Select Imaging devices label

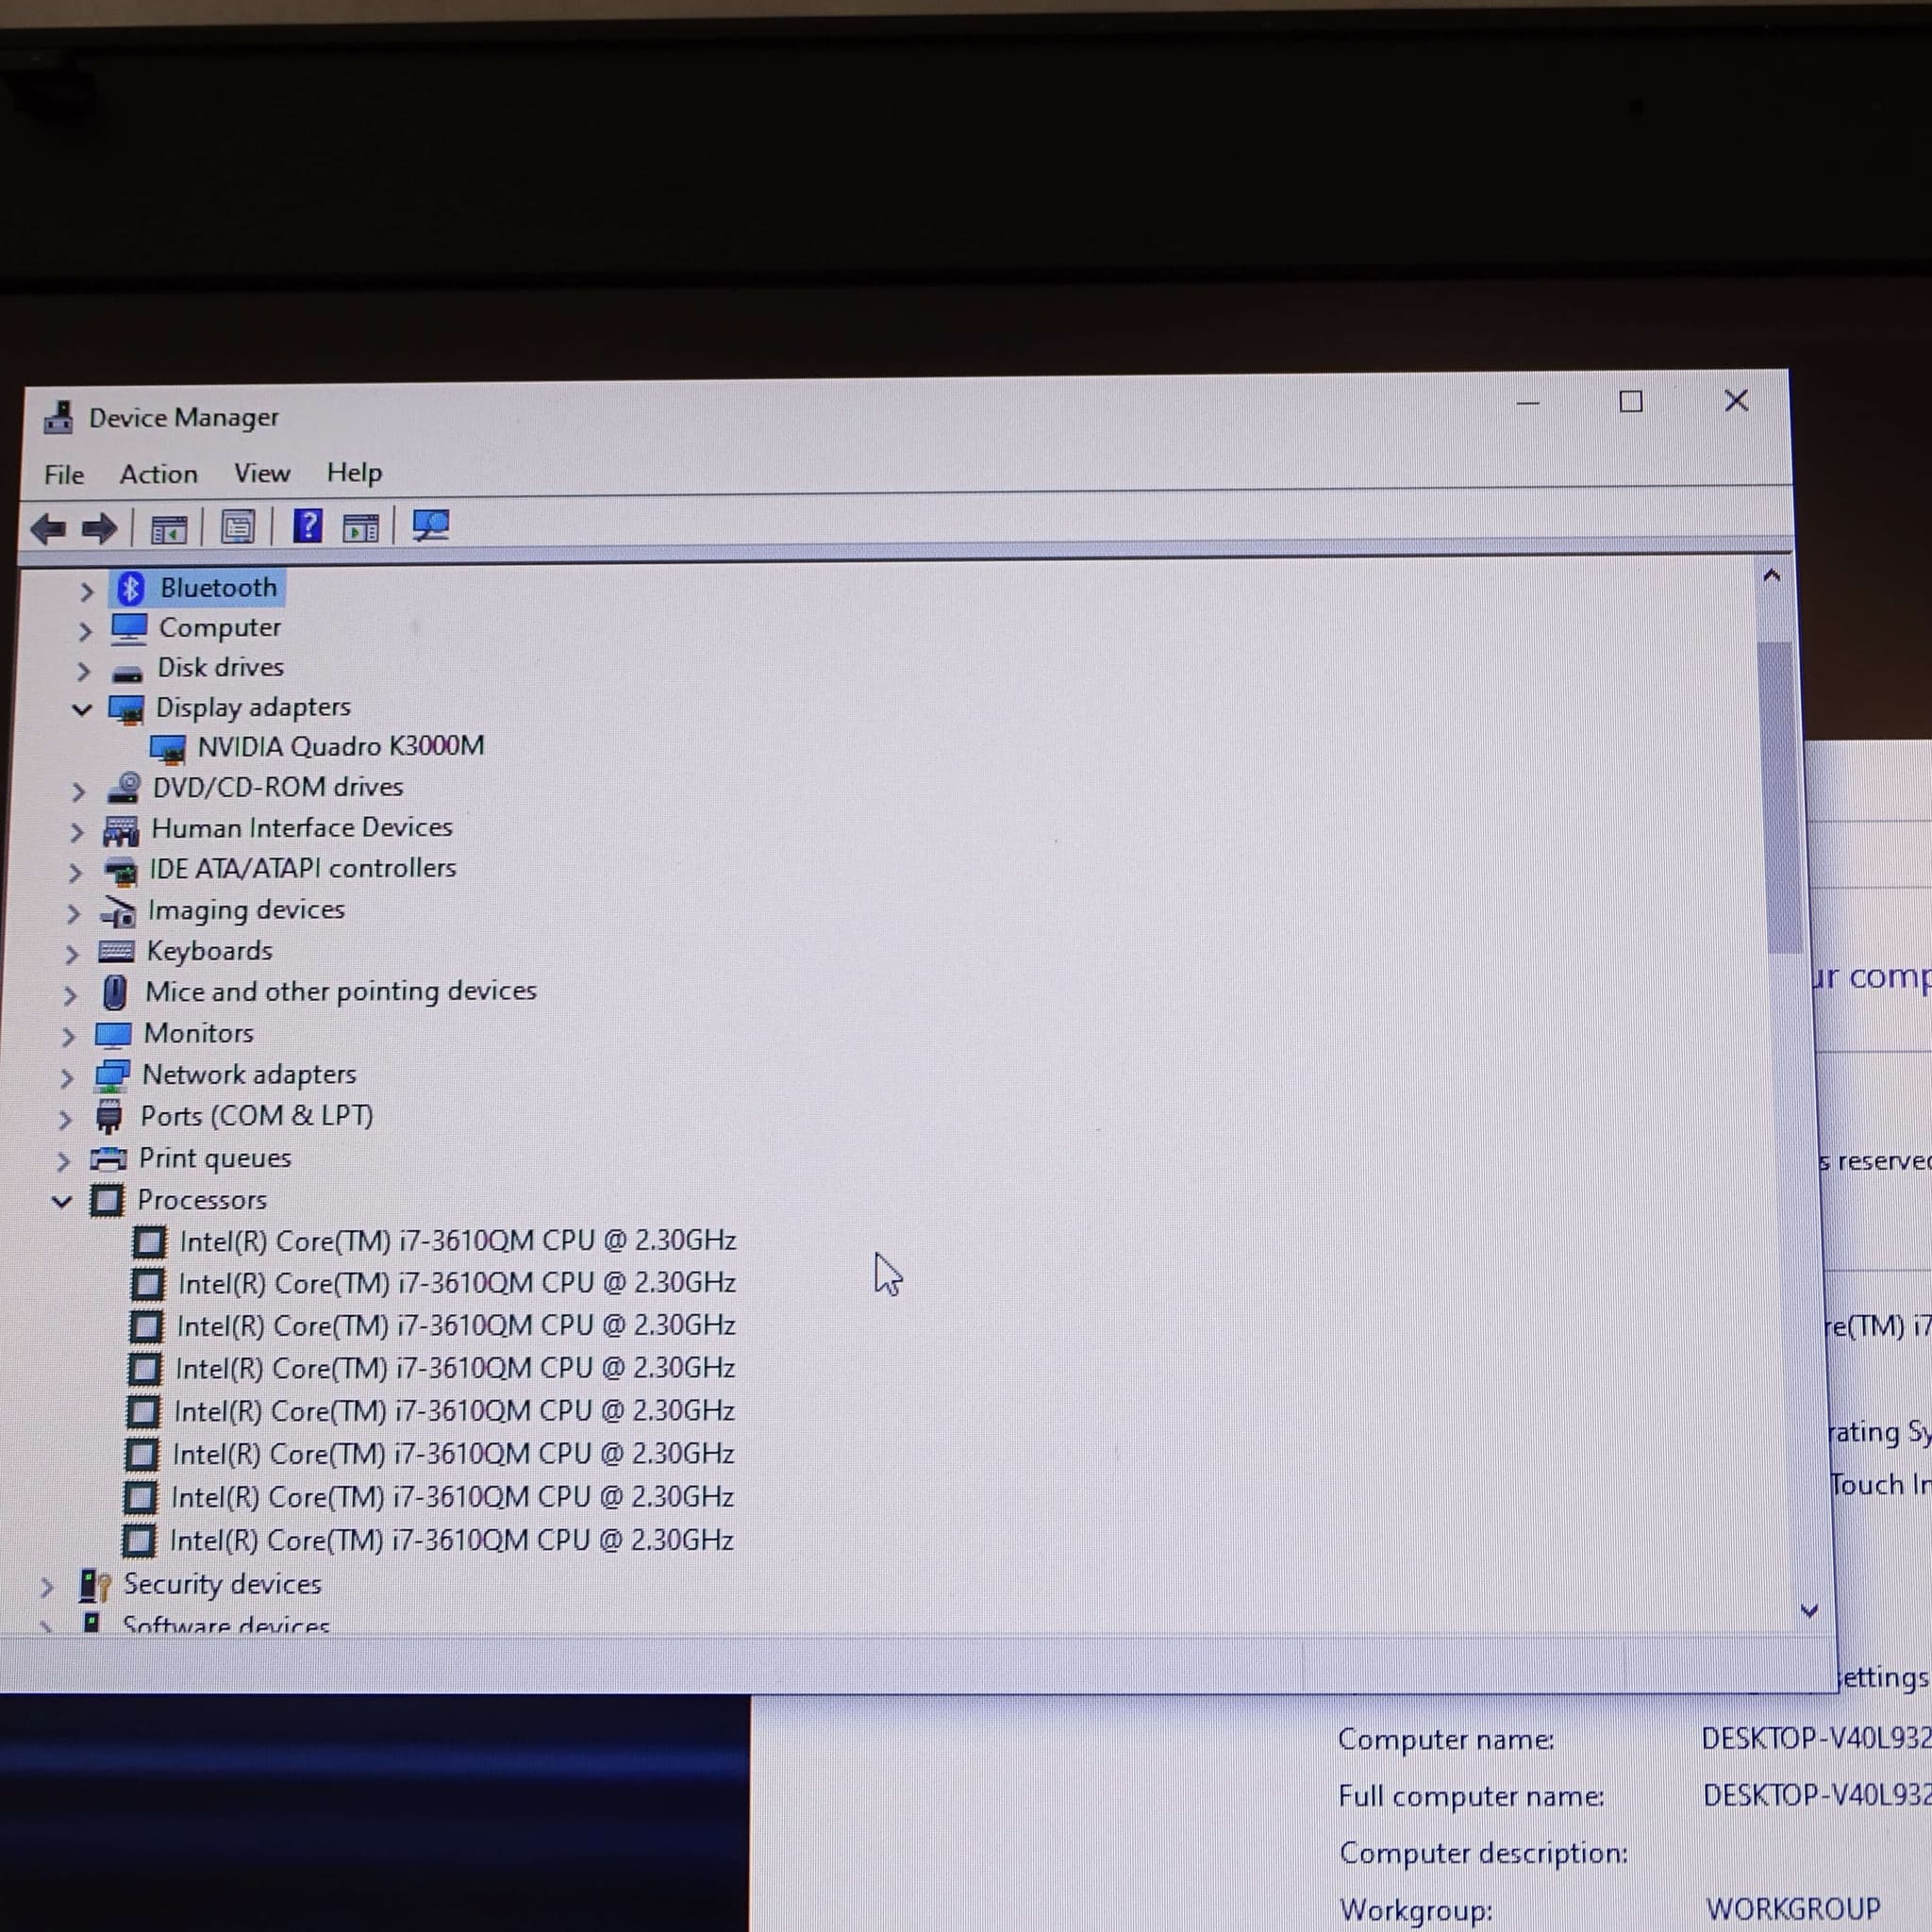(x=246, y=910)
